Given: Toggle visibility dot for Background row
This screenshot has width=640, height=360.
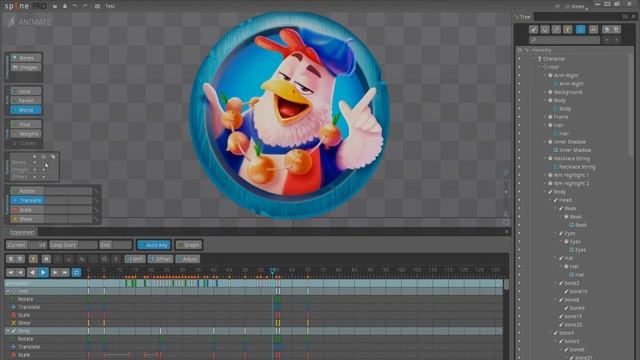Looking at the screenshot, I should coord(519,92).
